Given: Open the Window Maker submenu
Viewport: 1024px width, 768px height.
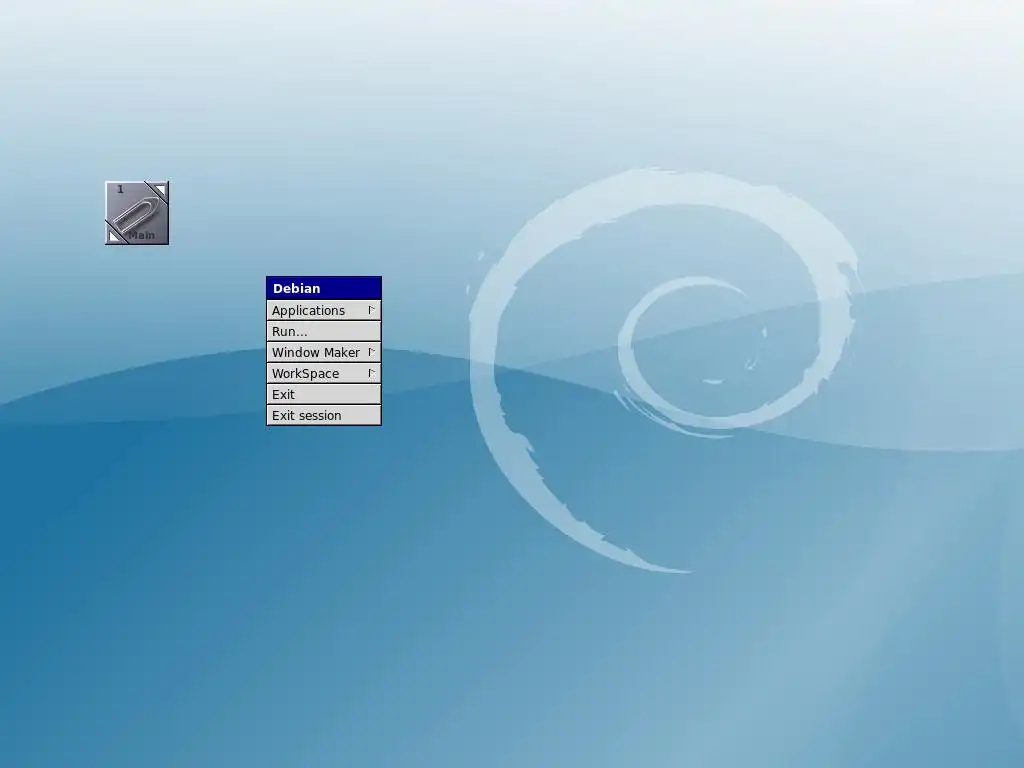Looking at the screenshot, I should click(x=324, y=352).
